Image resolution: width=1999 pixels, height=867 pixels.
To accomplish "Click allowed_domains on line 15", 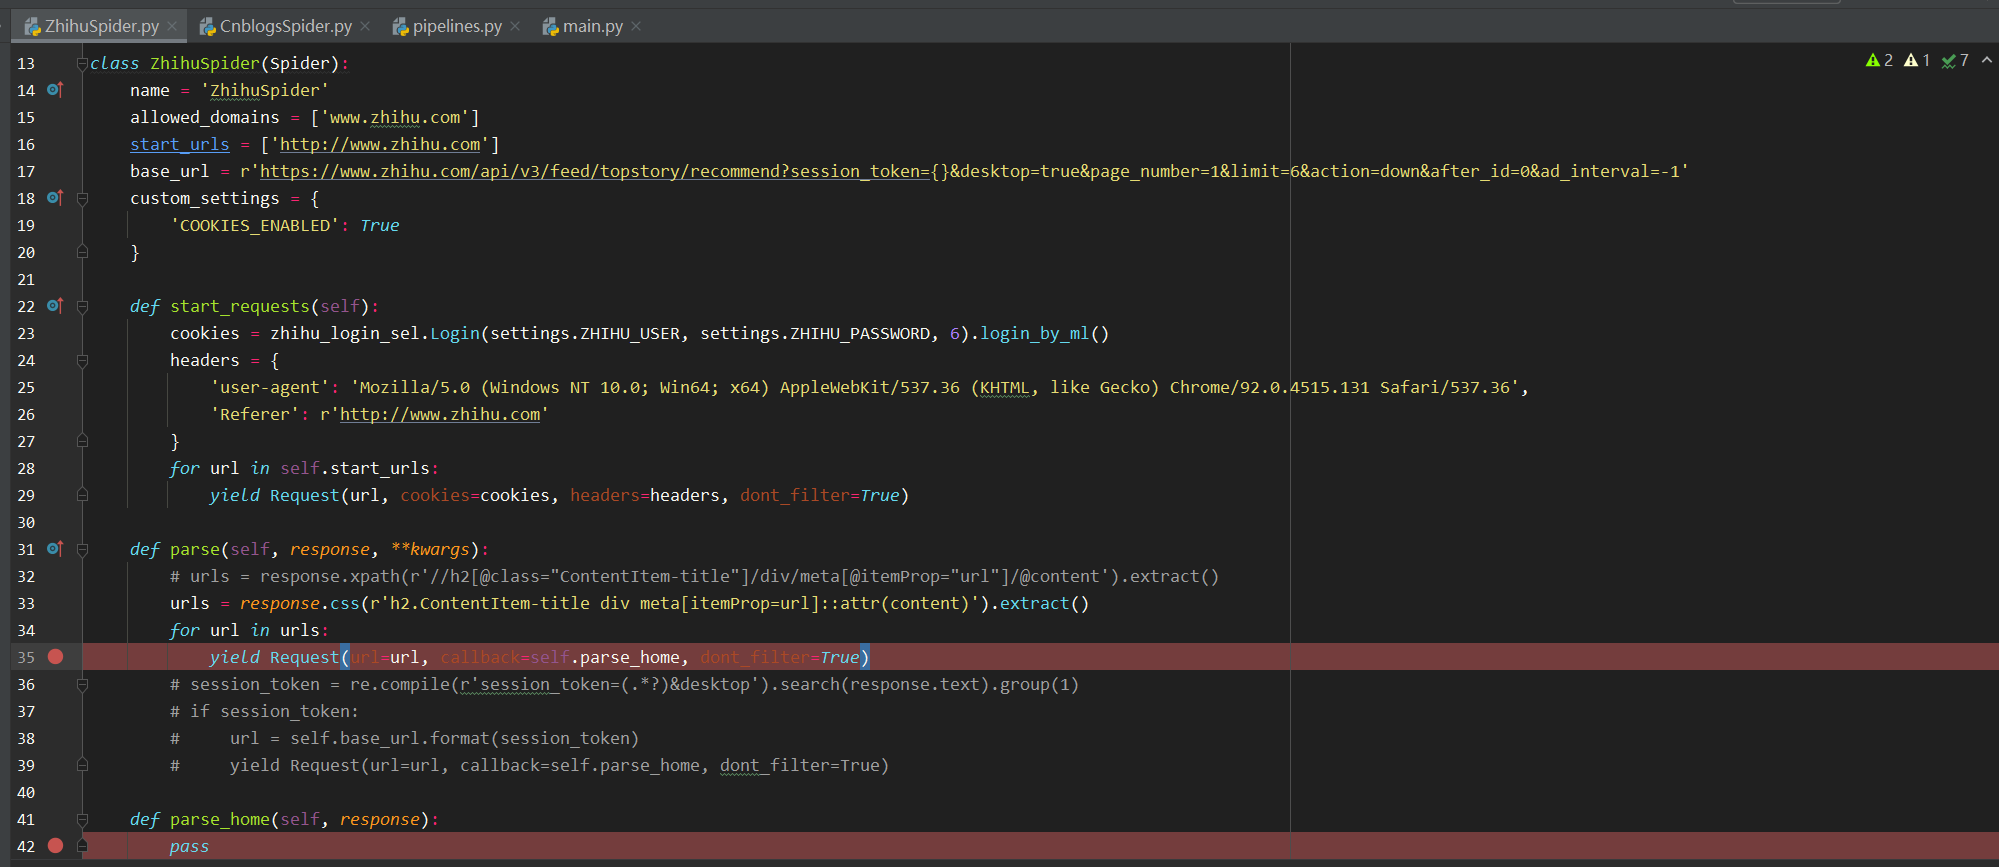I will (x=205, y=117).
